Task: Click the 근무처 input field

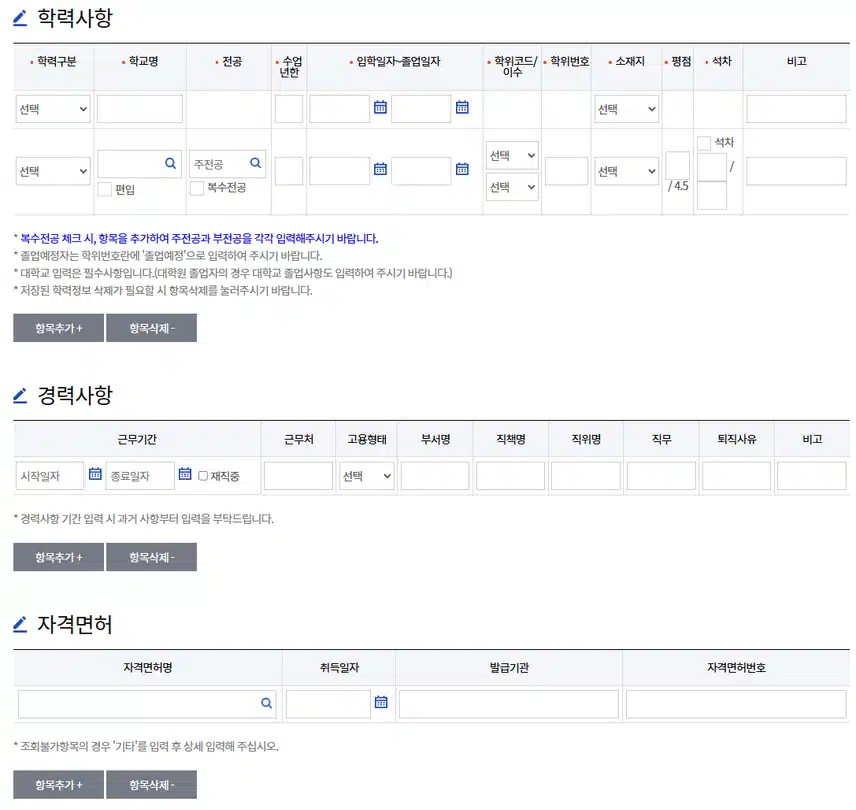Action: [299, 476]
